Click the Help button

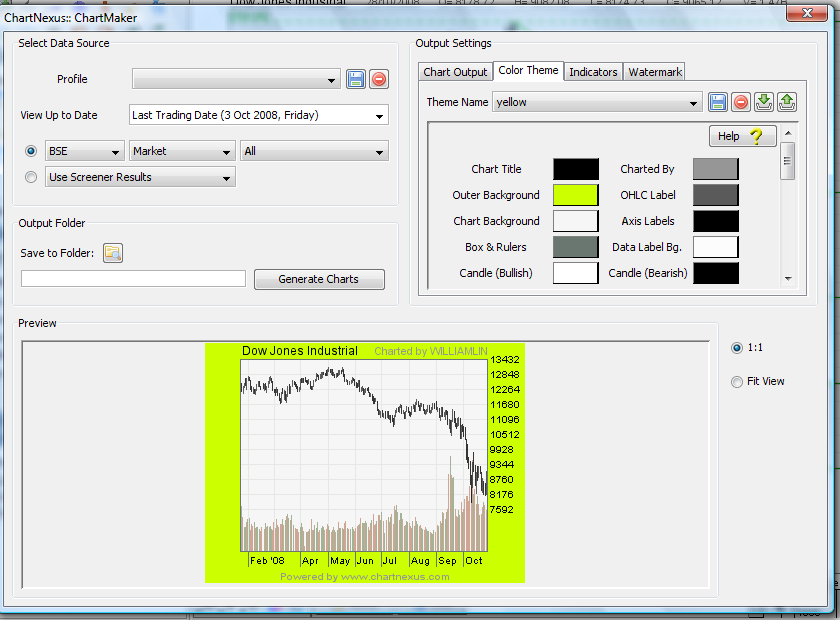[742, 136]
